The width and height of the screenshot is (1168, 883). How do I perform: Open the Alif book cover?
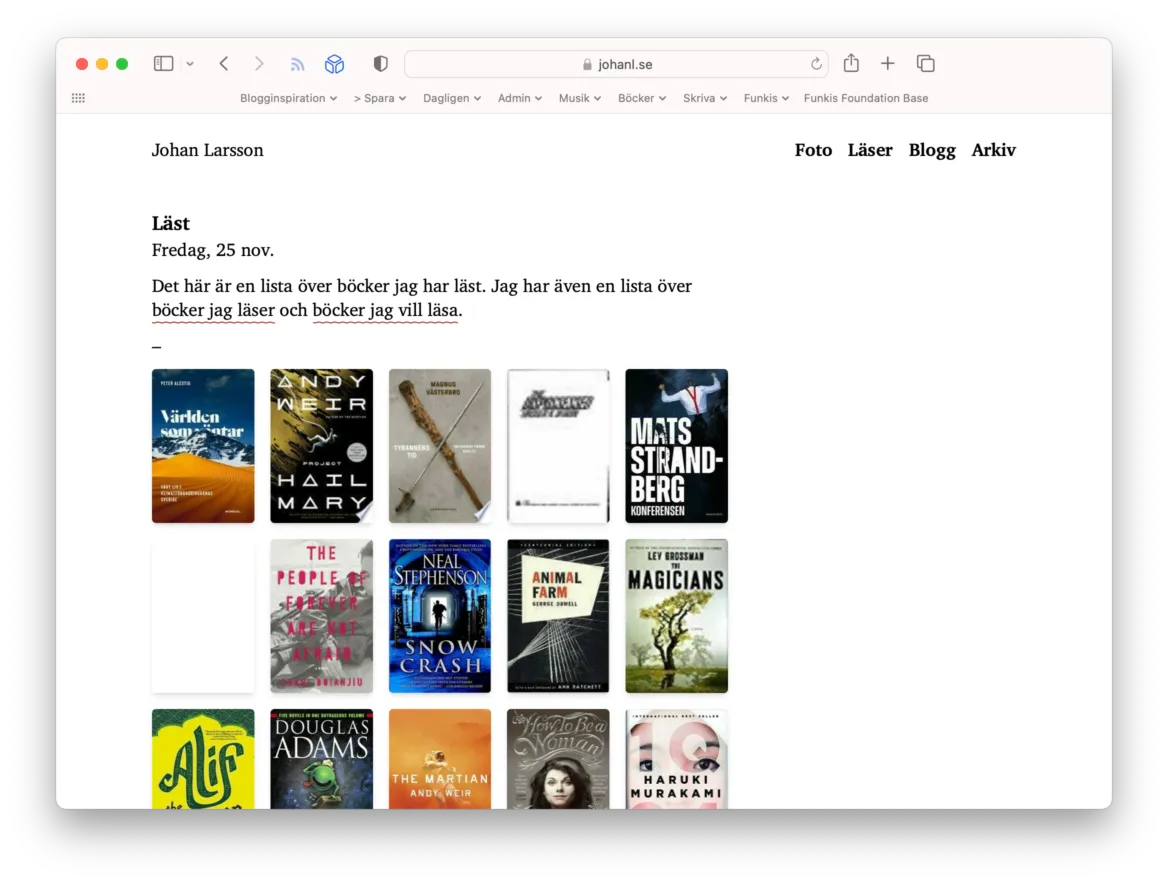[x=203, y=759]
